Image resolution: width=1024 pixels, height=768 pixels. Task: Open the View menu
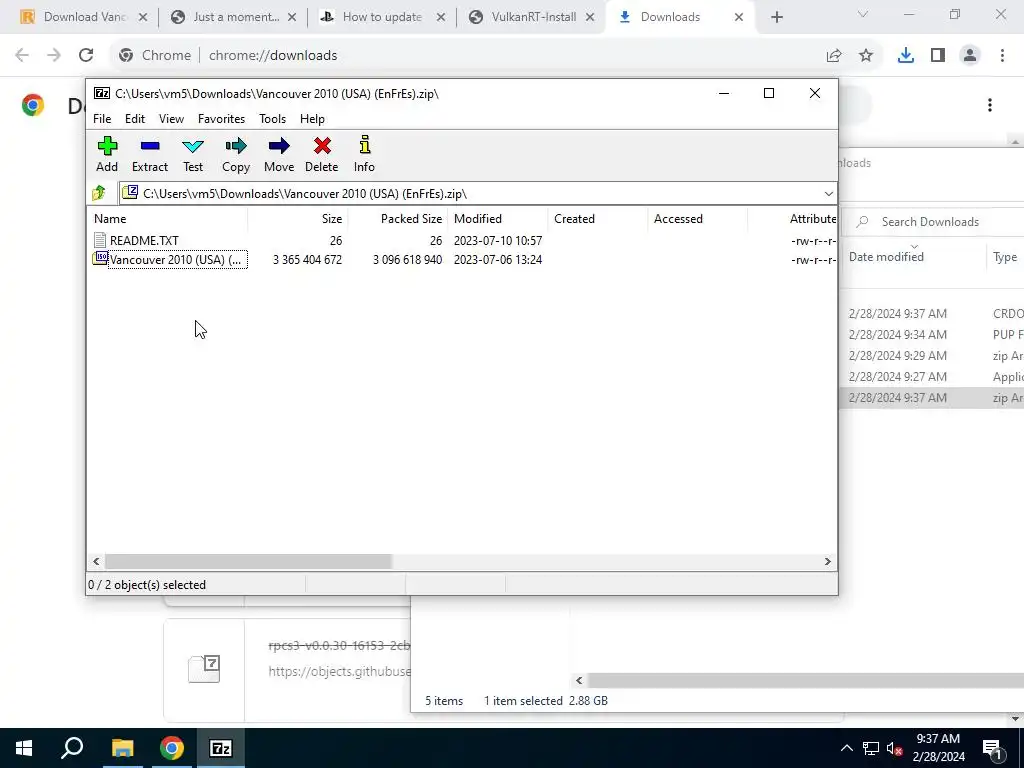(x=171, y=119)
